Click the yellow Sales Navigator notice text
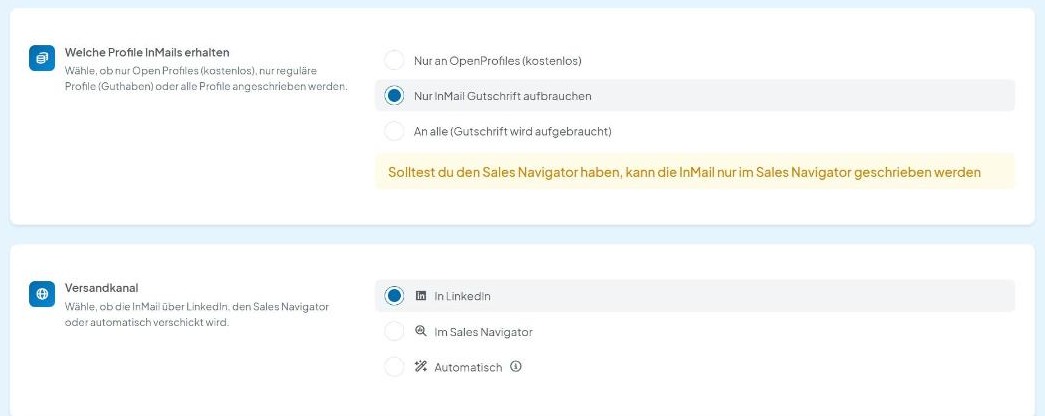Screen dimensions: 1045x416 click(684, 172)
